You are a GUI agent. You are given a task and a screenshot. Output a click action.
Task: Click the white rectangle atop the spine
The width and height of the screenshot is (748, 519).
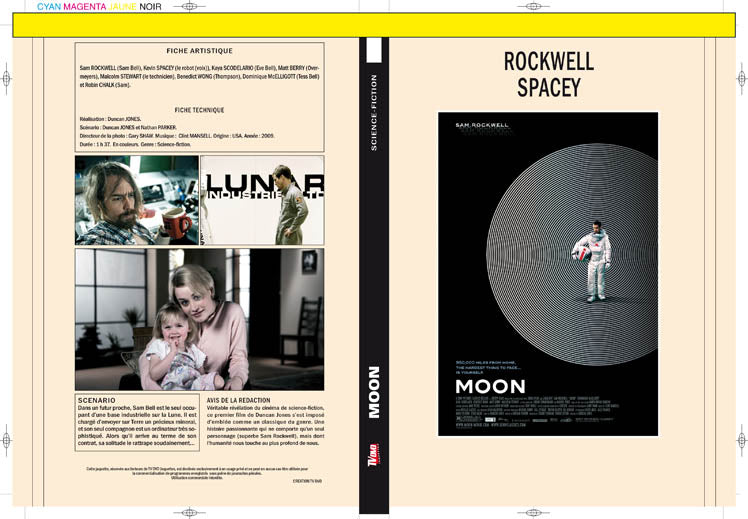pos(374,50)
